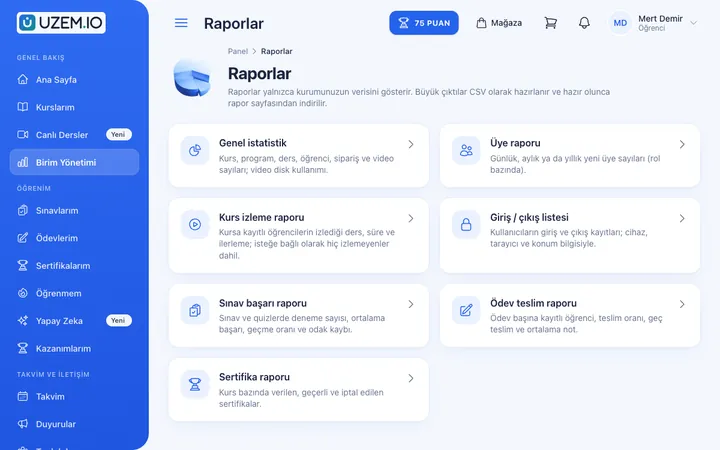
Task: Click the Mağaza shopping bag icon
Action: point(481,23)
